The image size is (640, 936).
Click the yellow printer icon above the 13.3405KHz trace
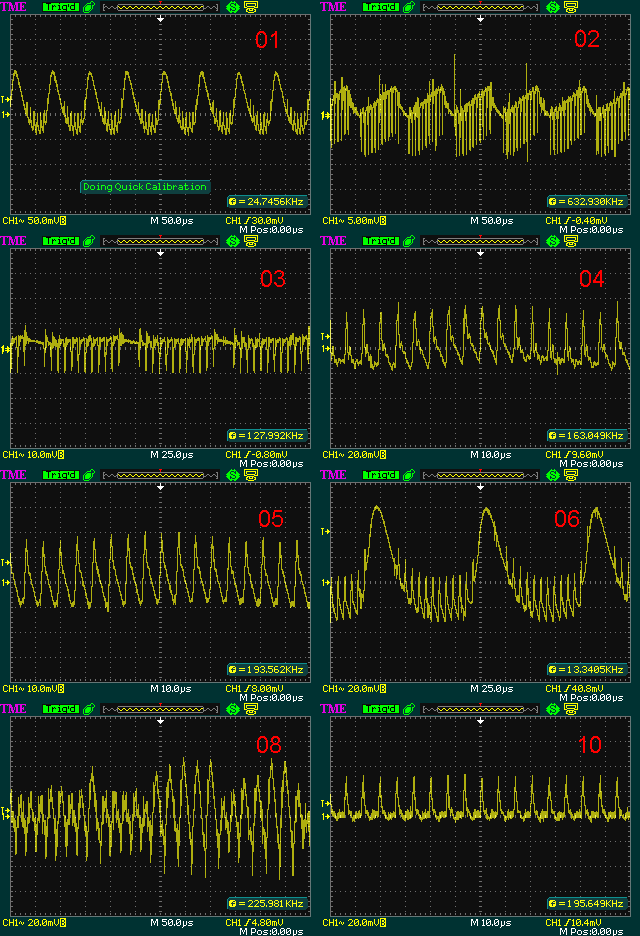coord(571,475)
